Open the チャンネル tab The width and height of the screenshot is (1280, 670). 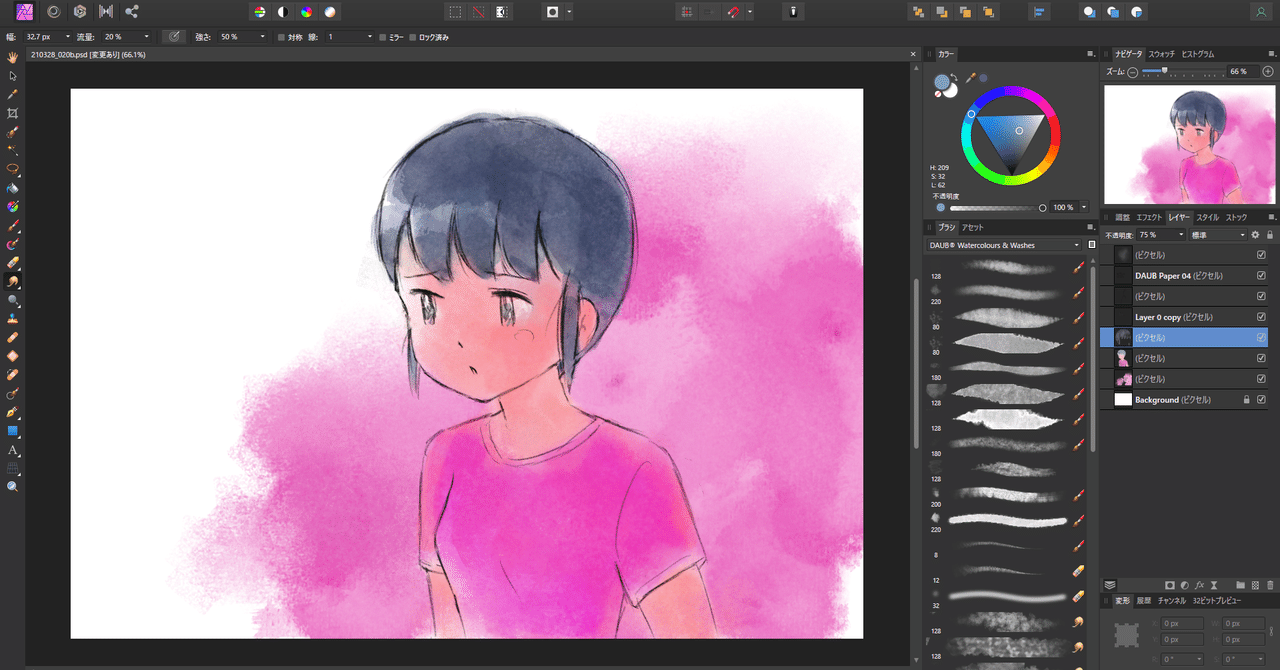point(1171,601)
